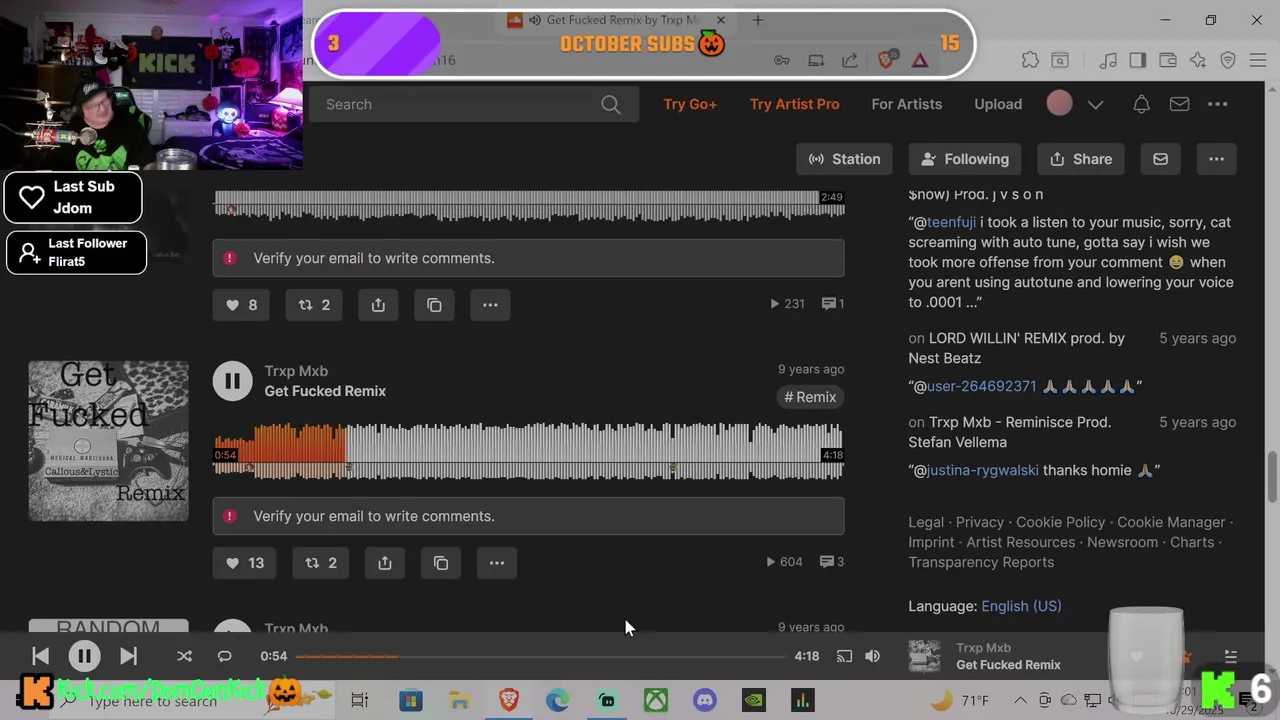1280x720 pixels.
Task: Open the next-up queue icon
Action: click(1230, 656)
